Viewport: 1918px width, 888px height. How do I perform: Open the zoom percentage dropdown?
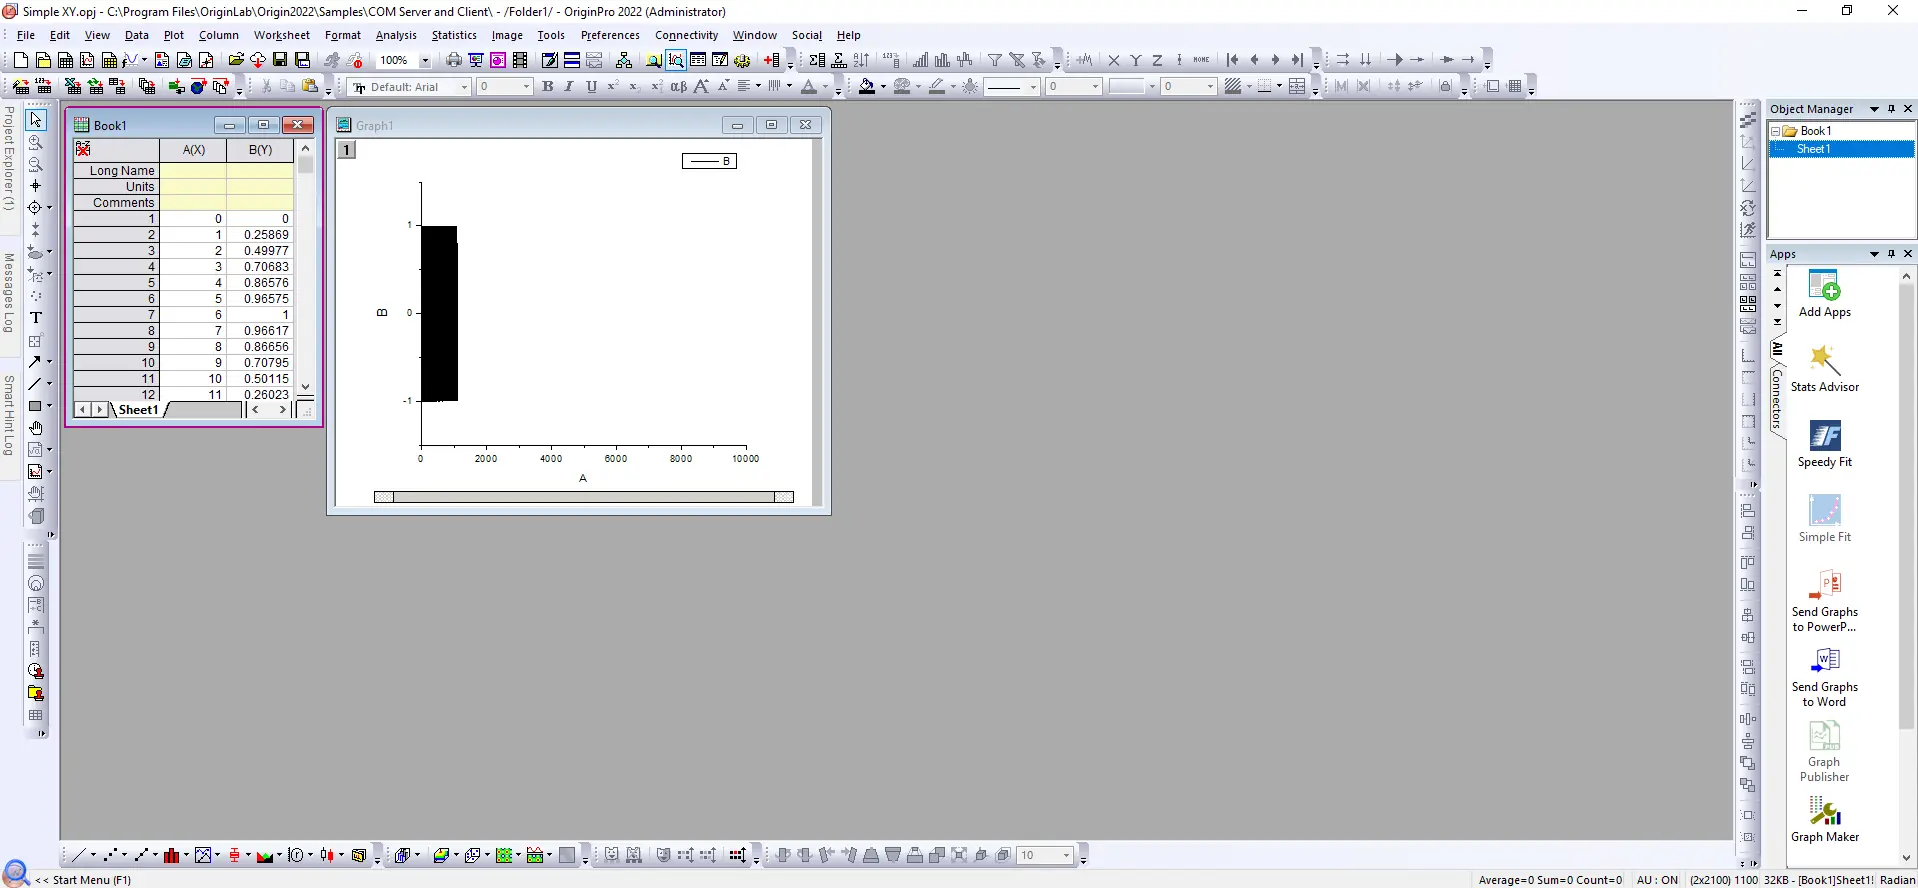pos(425,60)
